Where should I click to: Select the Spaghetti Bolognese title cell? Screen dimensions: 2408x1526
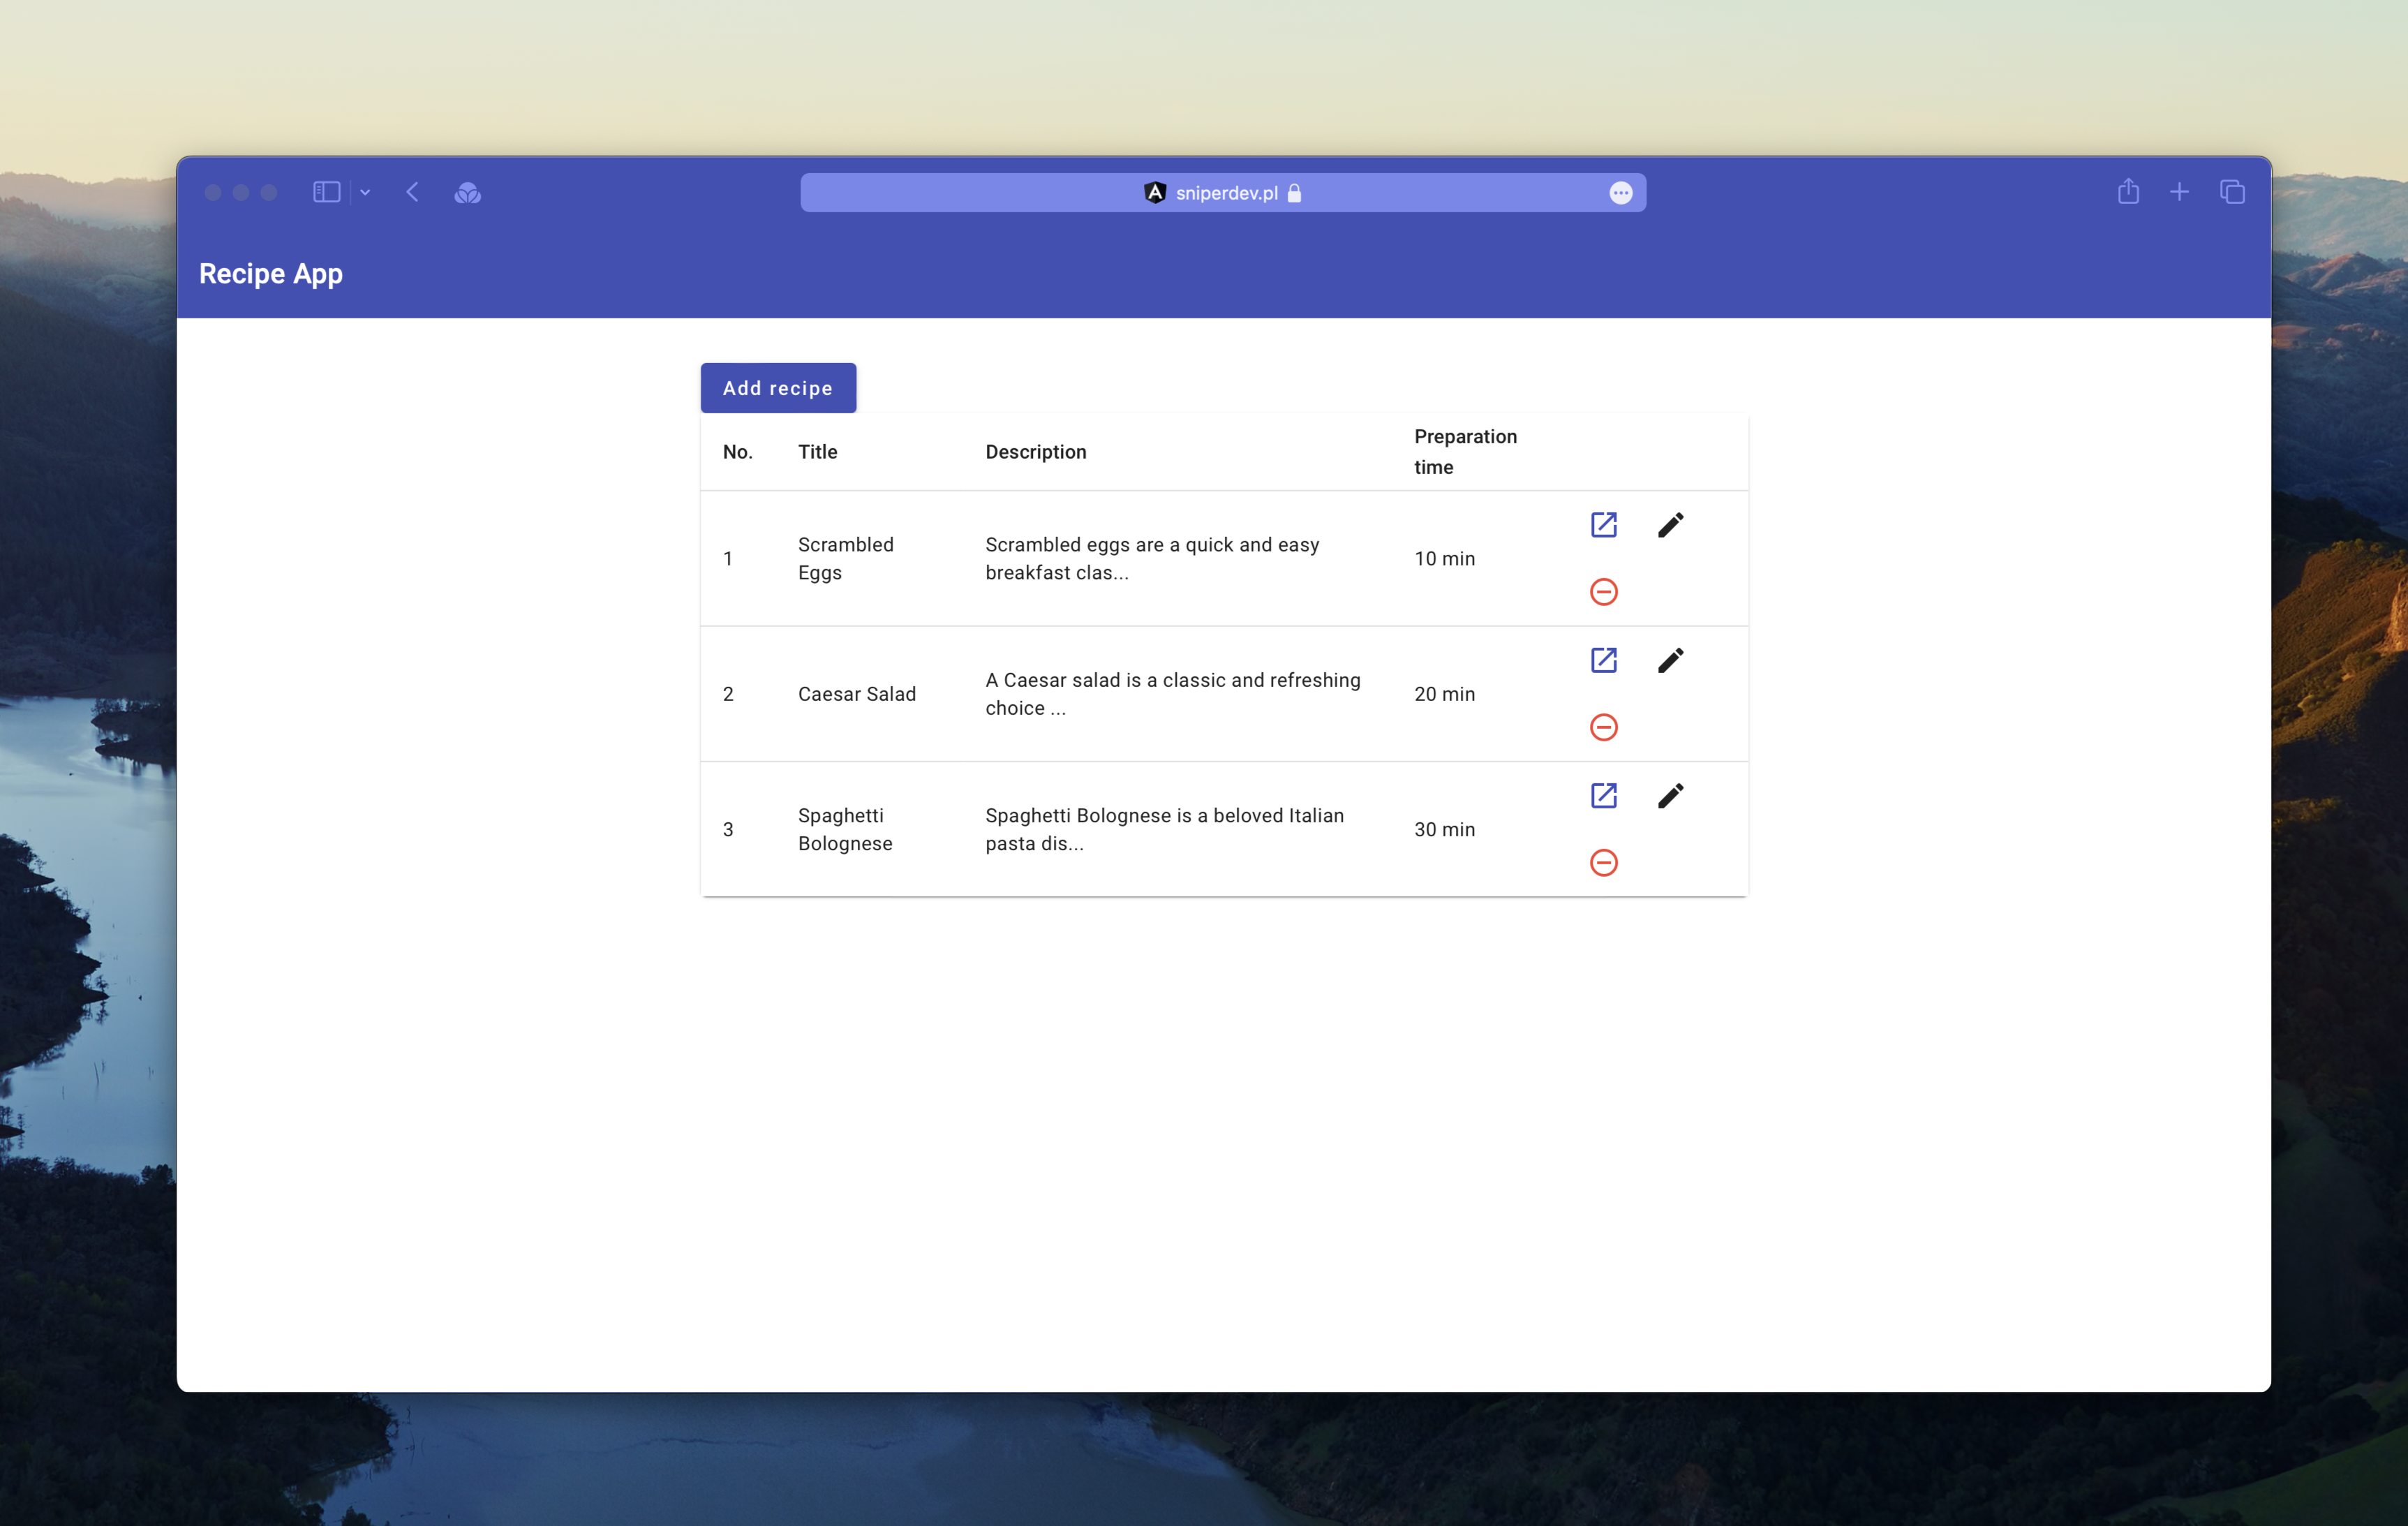(845, 829)
